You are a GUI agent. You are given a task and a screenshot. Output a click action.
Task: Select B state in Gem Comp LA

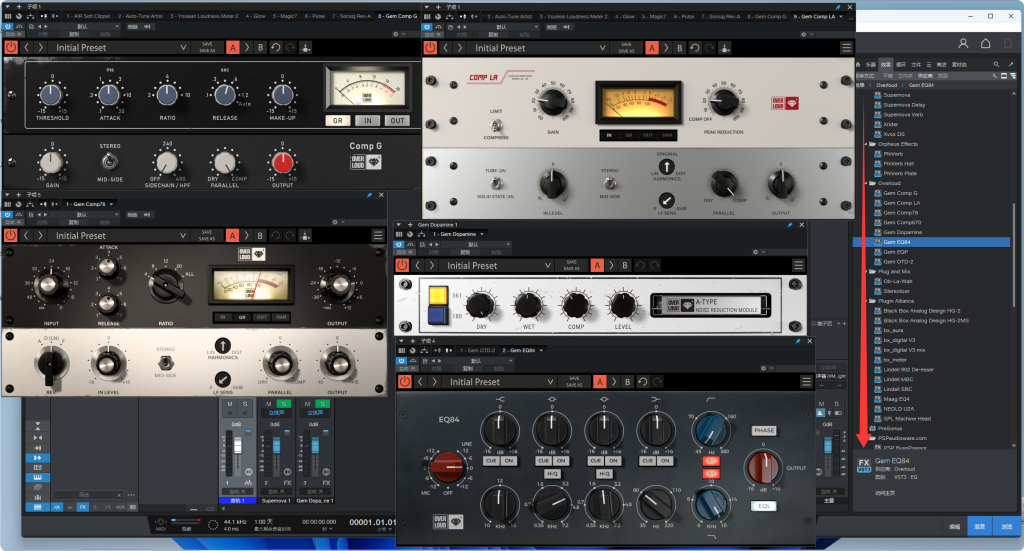680,48
